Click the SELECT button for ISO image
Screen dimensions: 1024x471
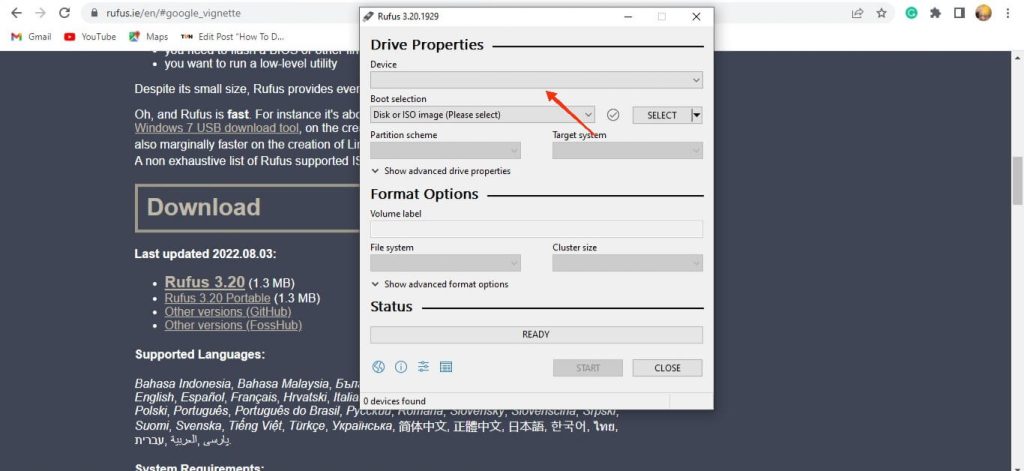[x=662, y=115]
